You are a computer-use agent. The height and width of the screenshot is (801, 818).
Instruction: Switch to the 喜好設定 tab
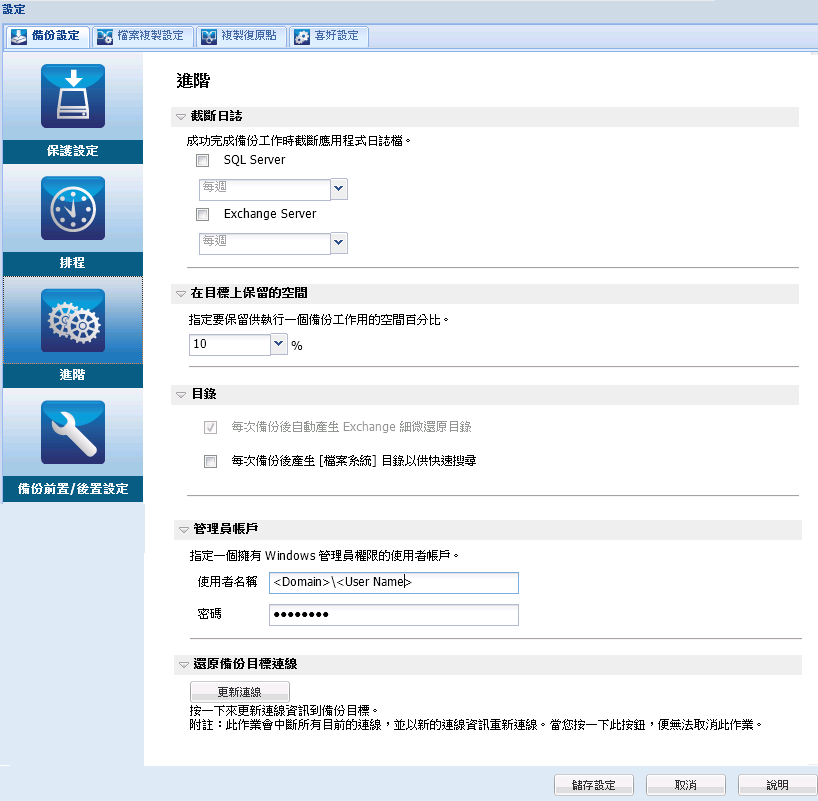[329, 37]
